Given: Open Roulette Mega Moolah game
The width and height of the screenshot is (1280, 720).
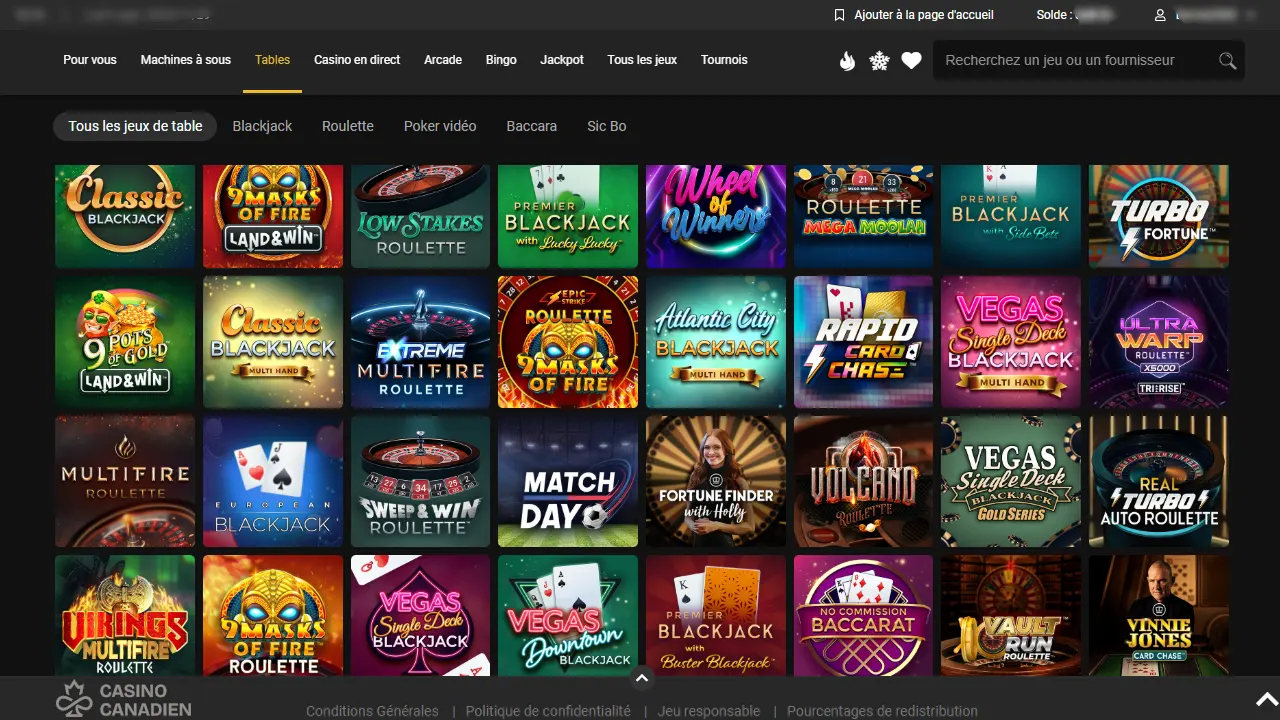Looking at the screenshot, I should coord(864,217).
